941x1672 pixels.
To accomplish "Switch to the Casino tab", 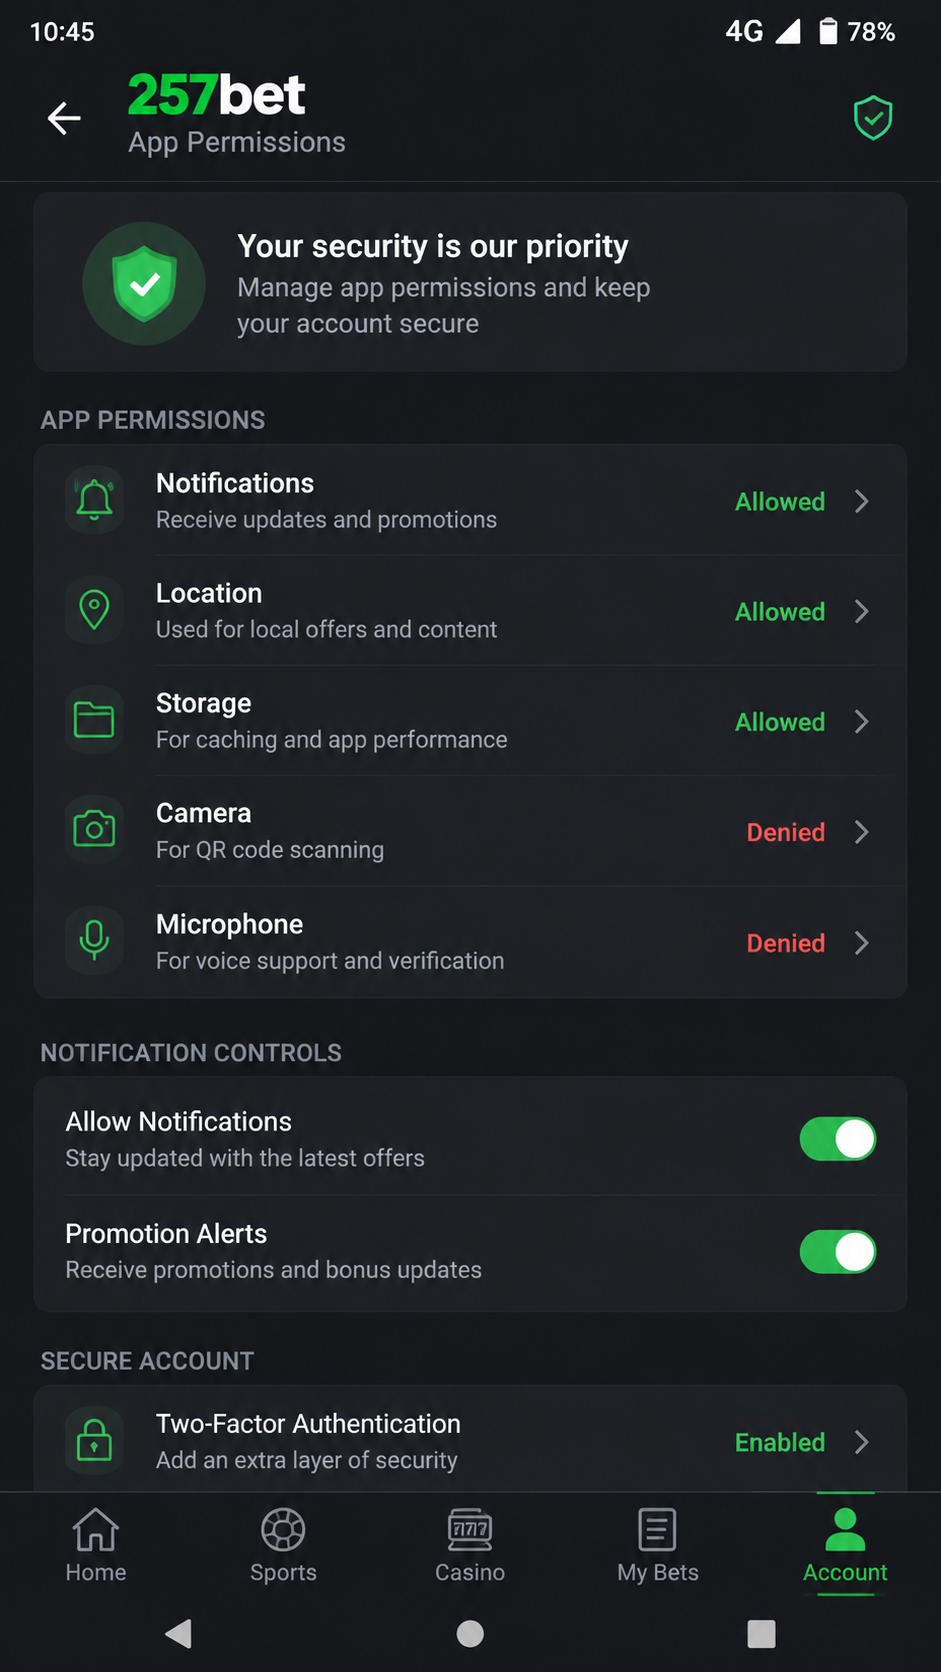I will tap(470, 1546).
